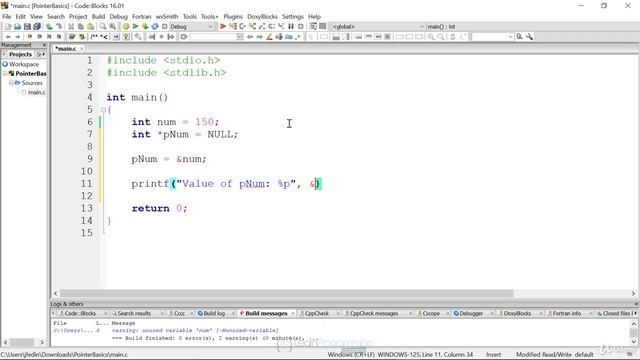Screen dimensions: 640x360
Task: Click the Redo arrow icon
Action: (x=59, y=27)
